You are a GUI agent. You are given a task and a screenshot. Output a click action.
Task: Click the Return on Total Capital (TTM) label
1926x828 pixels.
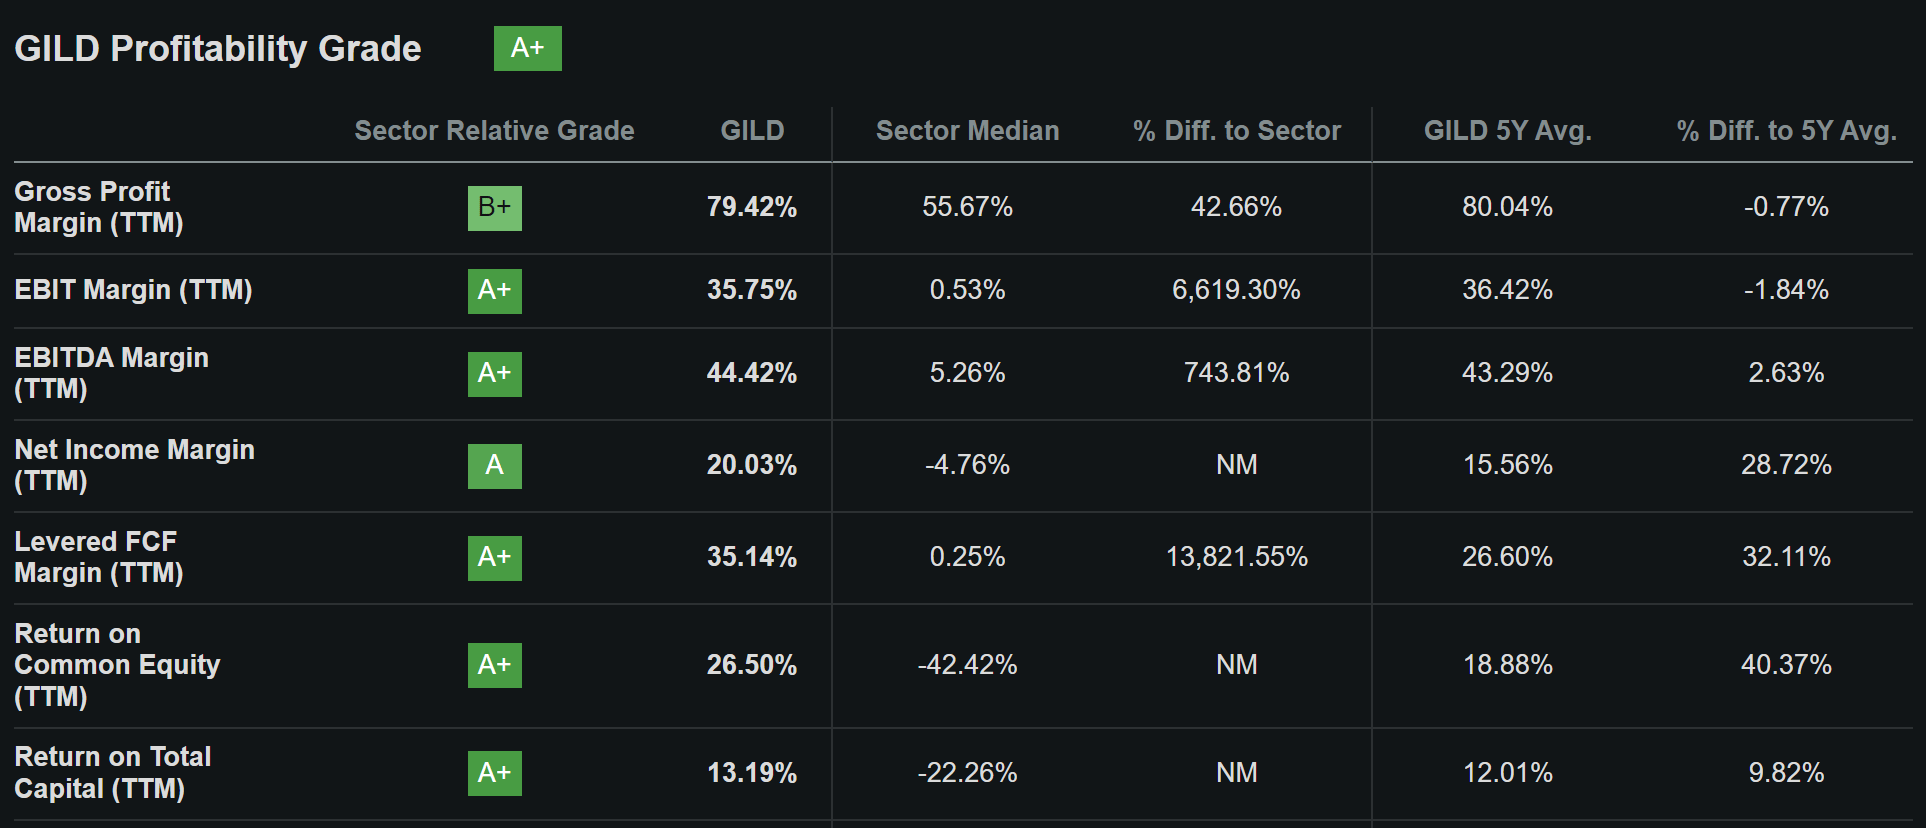(x=112, y=772)
